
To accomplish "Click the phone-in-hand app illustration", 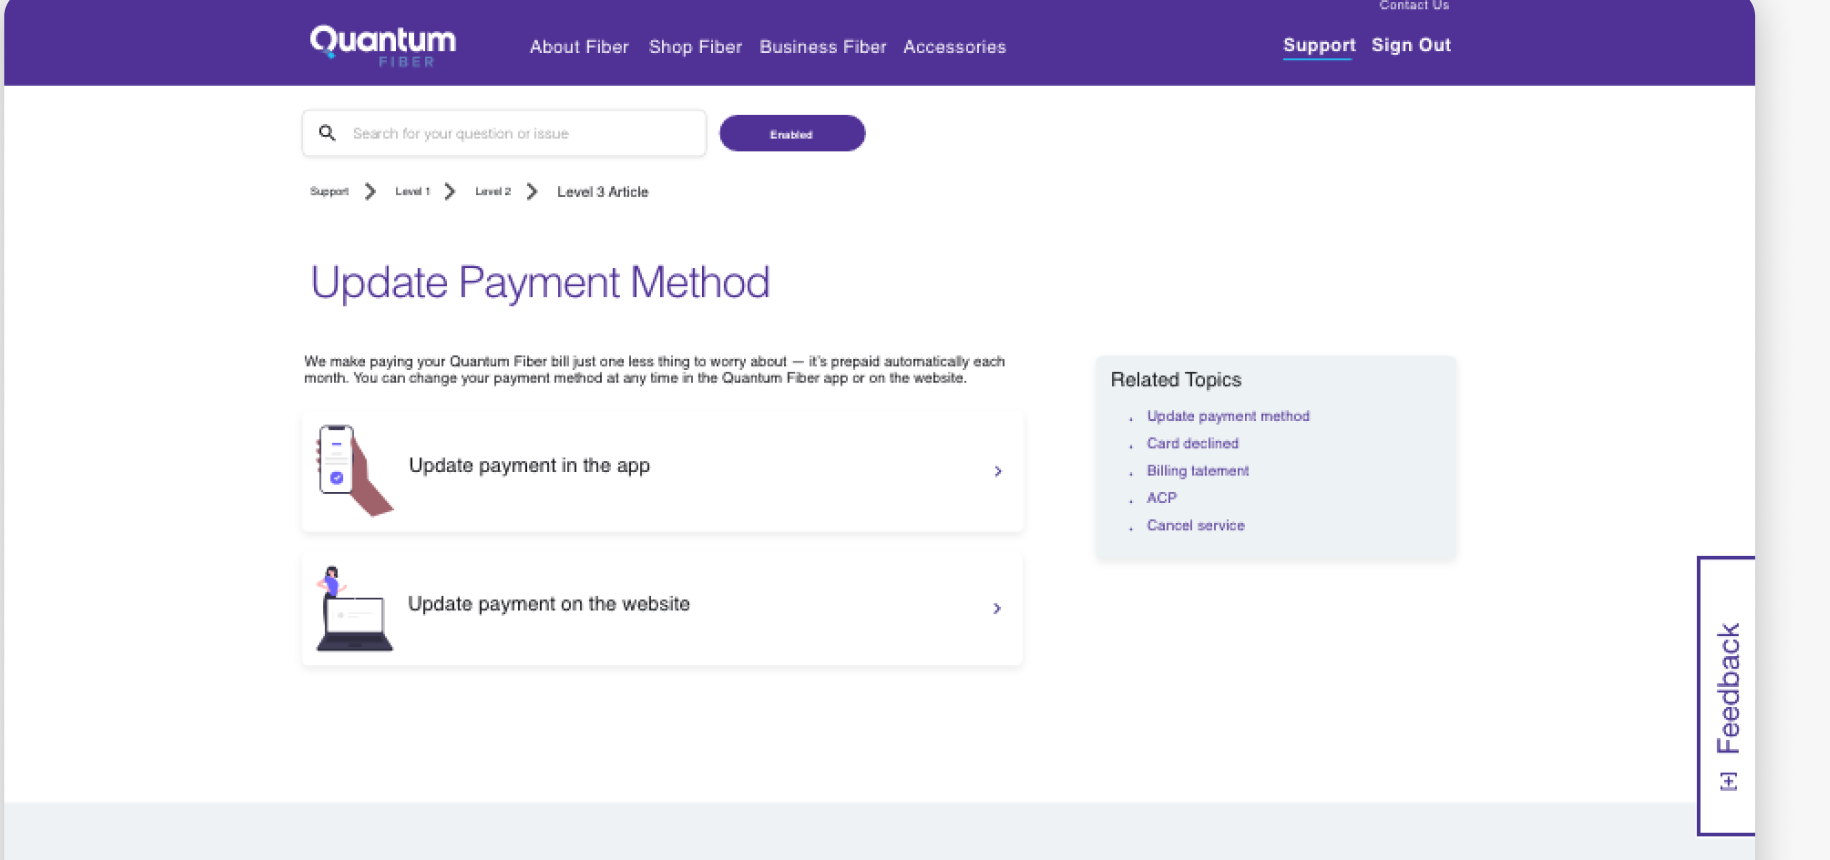I will point(354,470).
